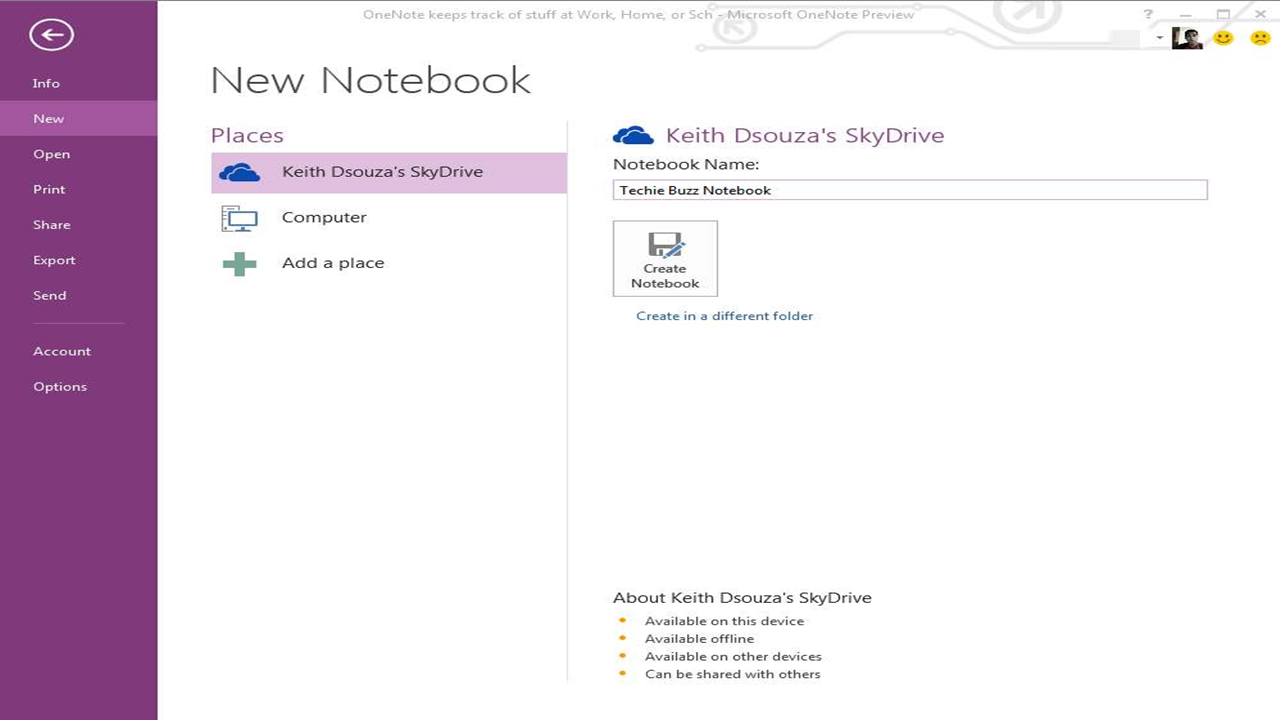The image size is (1280, 720).
Task: Click the Computer monitor icon
Action: tap(239, 218)
